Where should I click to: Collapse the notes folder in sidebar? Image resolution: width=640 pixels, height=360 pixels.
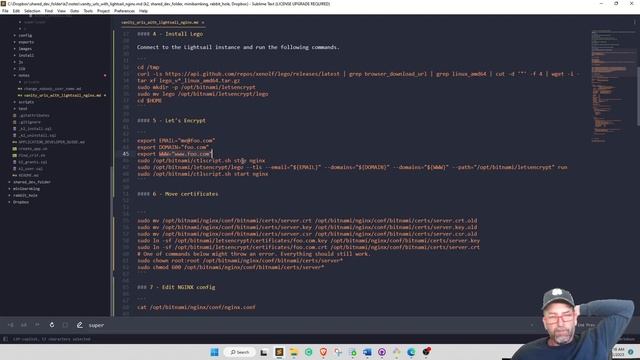click(24, 76)
